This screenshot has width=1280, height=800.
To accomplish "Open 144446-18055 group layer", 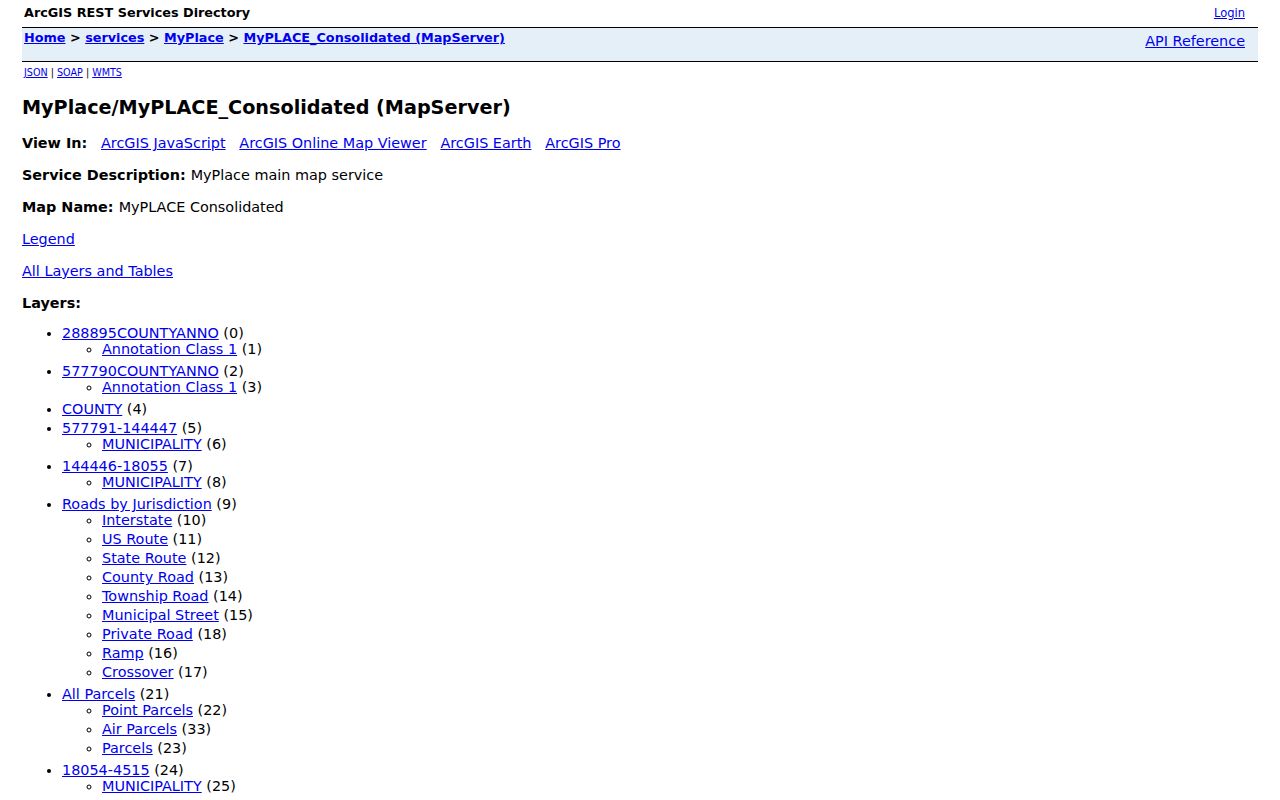I will coord(115,466).
